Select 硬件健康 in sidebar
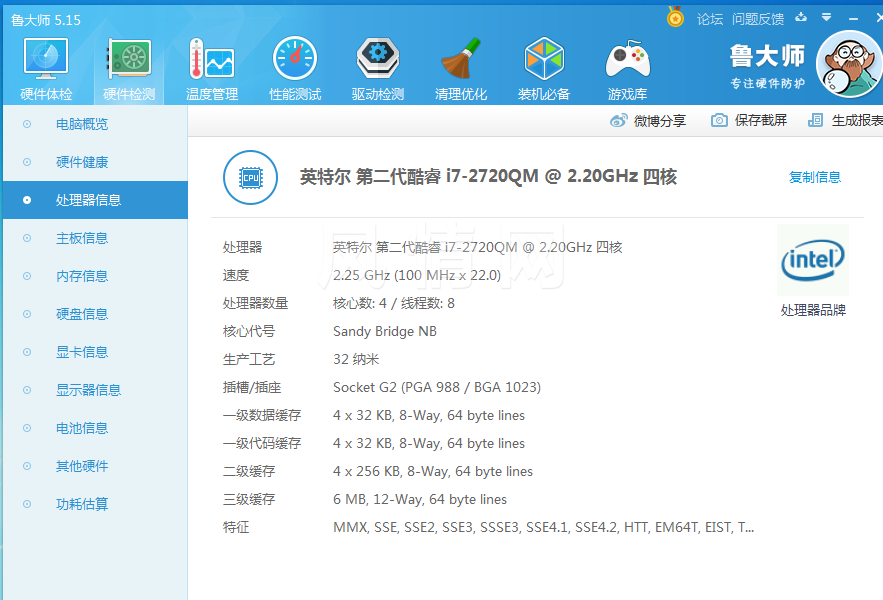The image size is (883, 600). (95, 162)
